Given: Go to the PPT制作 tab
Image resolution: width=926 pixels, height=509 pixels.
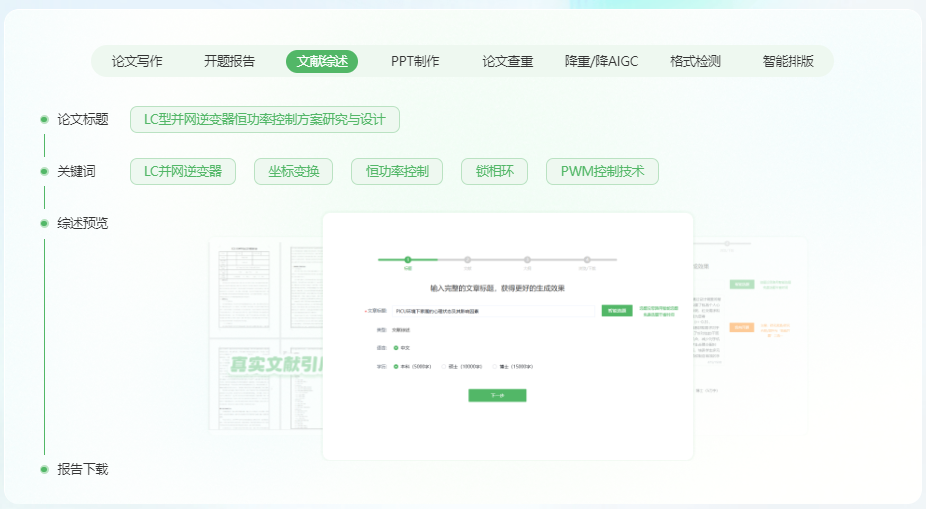Looking at the screenshot, I should [415, 61].
